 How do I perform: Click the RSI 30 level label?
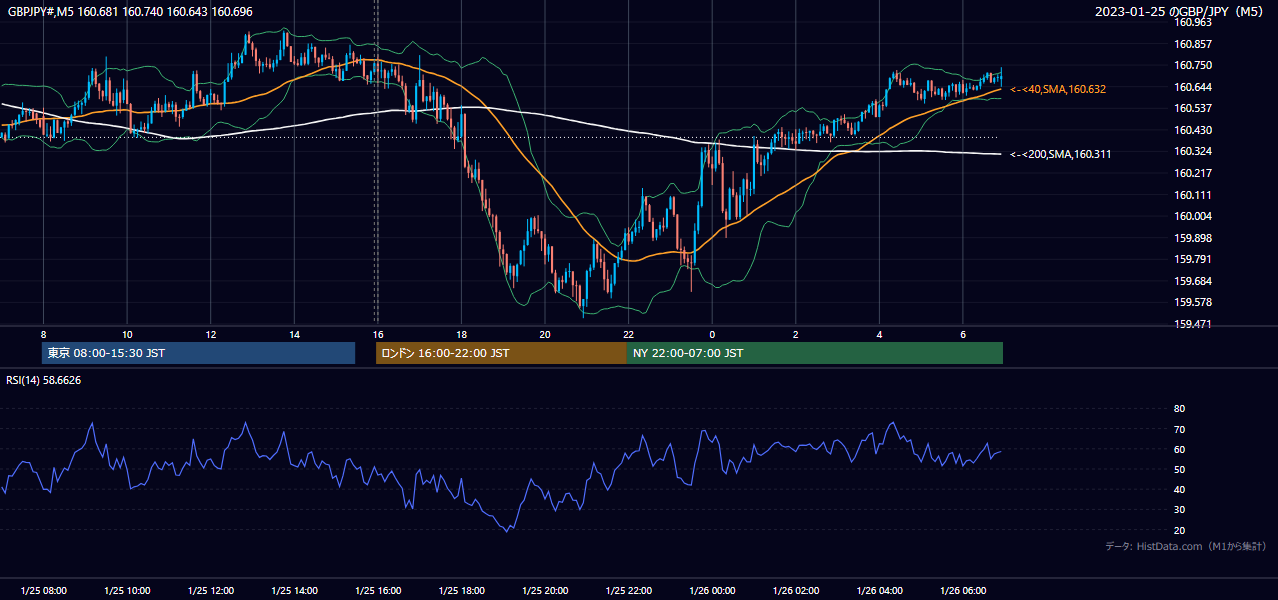coord(1179,510)
